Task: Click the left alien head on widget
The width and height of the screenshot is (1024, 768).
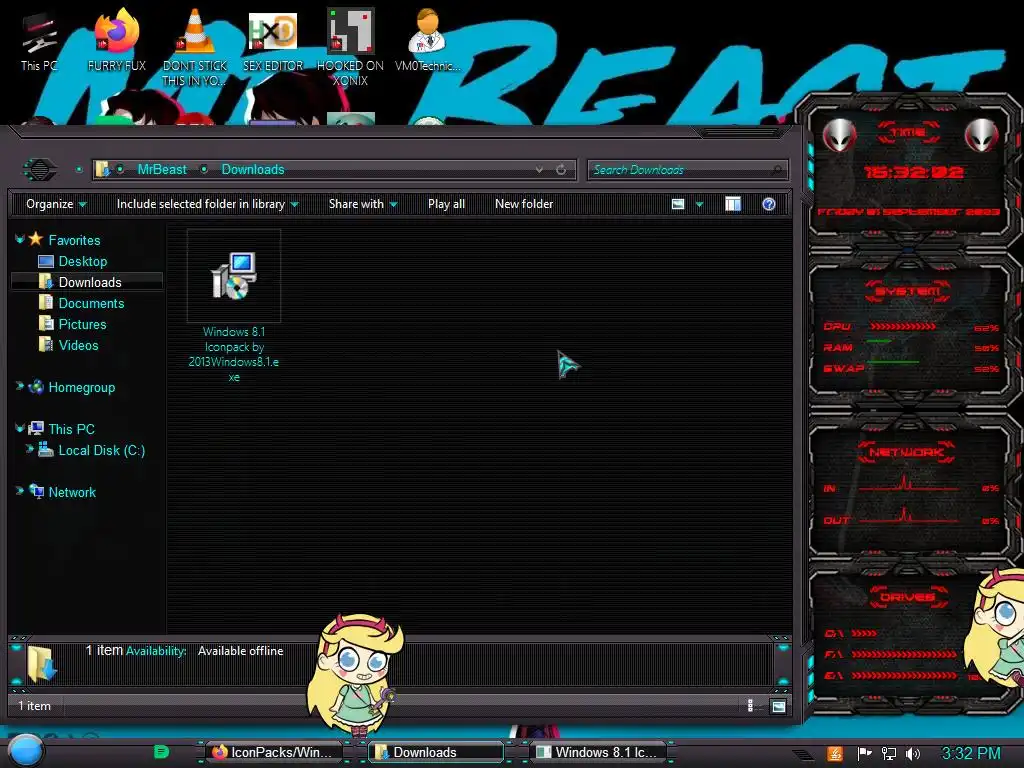Action: pyautogui.click(x=840, y=135)
